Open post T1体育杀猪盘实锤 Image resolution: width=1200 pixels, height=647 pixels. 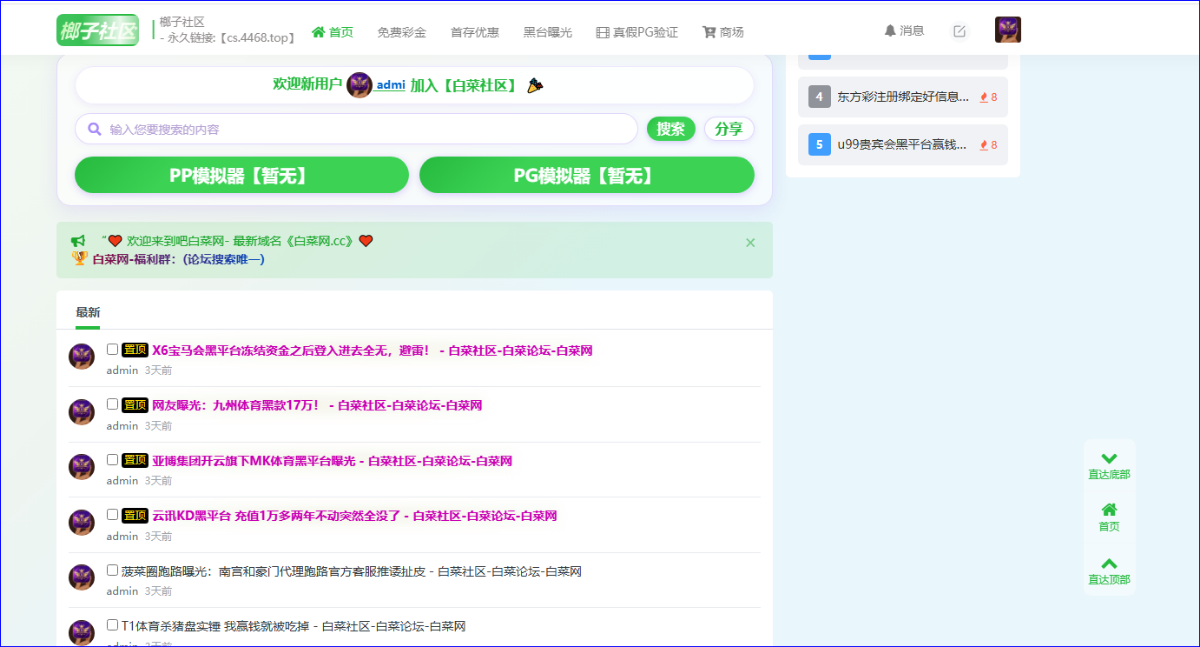click(x=293, y=627)
